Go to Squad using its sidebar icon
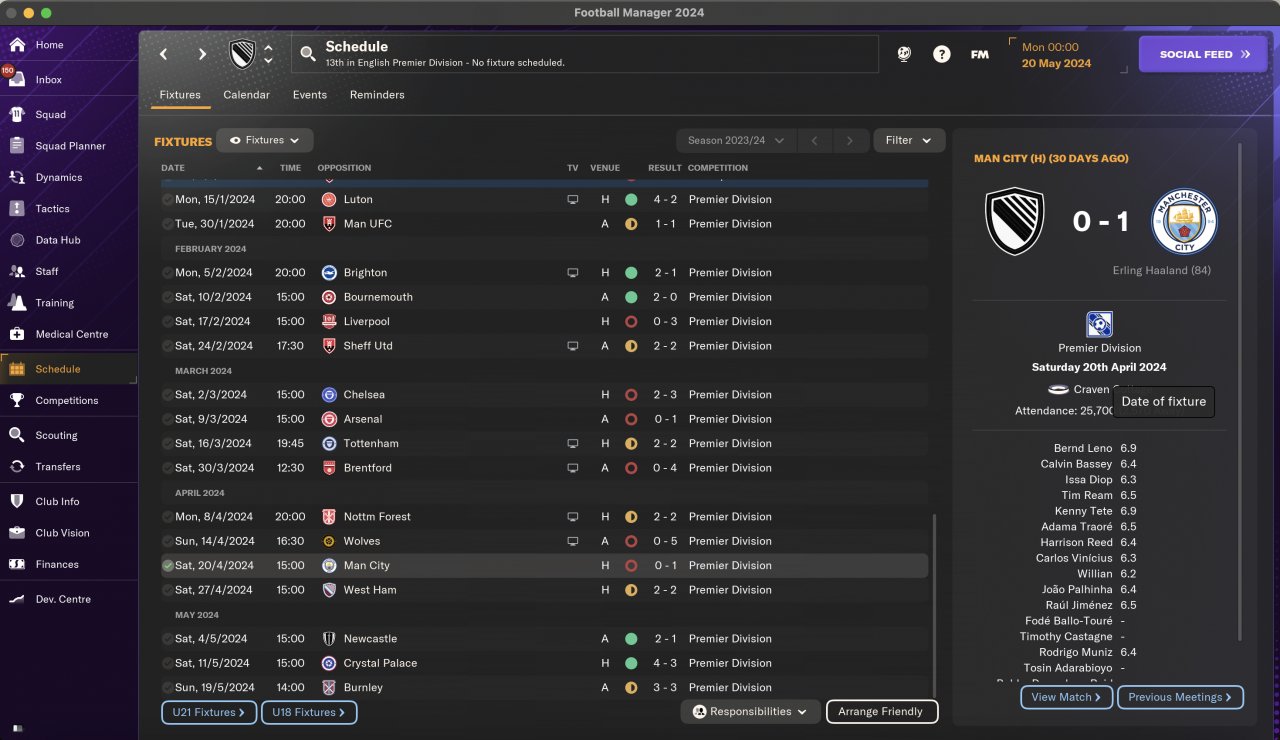1280x740 pixels. point(17,114)
